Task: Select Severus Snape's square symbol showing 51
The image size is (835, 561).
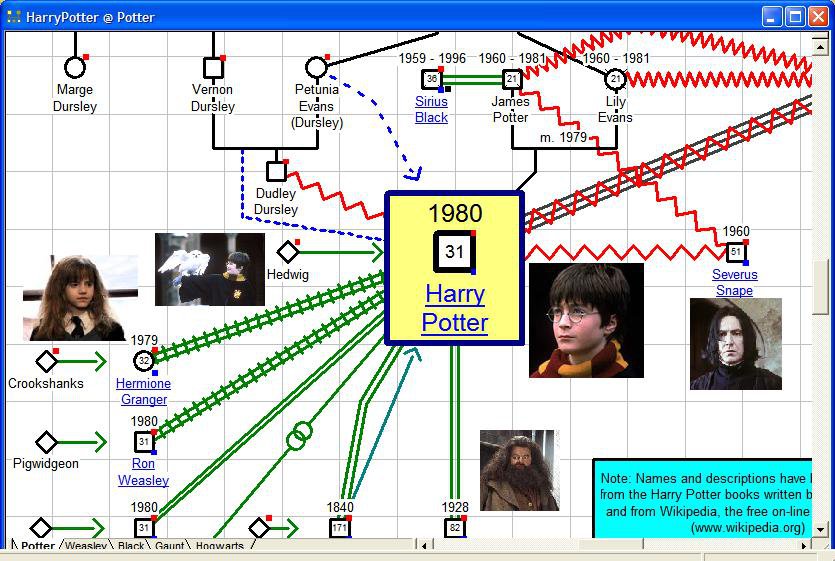Action: (736, 251)
